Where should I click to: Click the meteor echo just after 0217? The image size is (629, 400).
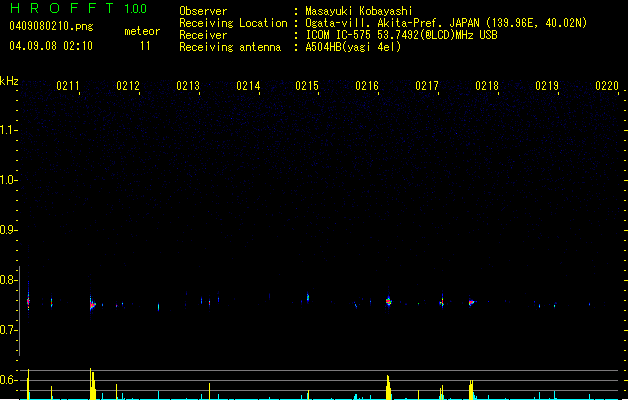click(442, 302)
